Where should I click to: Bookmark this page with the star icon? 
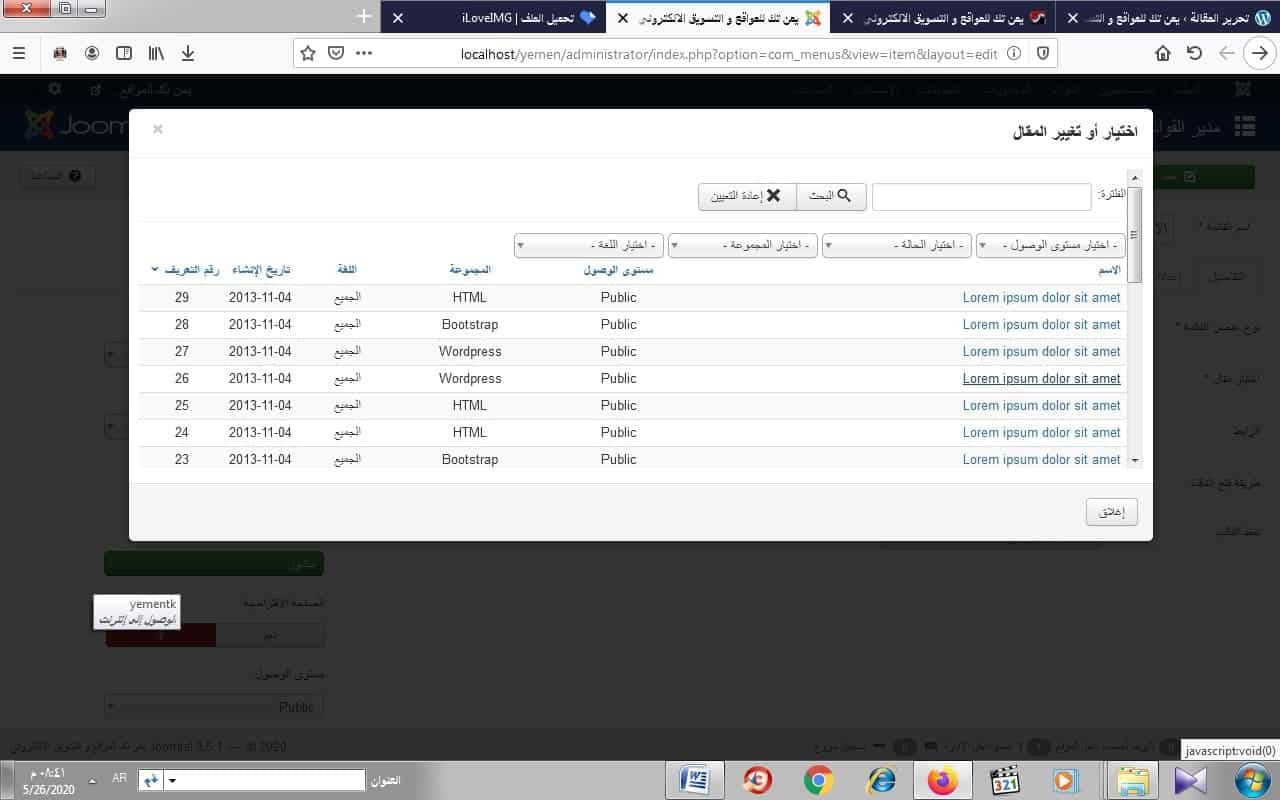click(308, 53)
